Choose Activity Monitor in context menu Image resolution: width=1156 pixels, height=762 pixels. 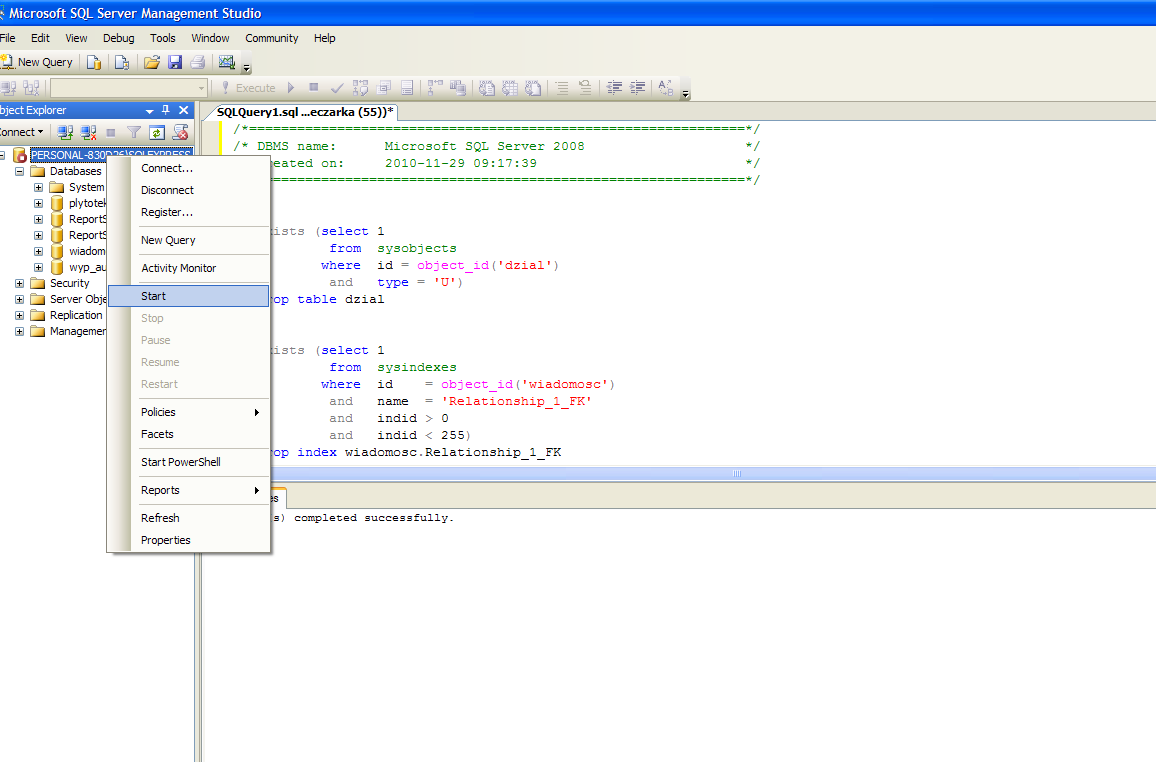(x=189, y=268)
